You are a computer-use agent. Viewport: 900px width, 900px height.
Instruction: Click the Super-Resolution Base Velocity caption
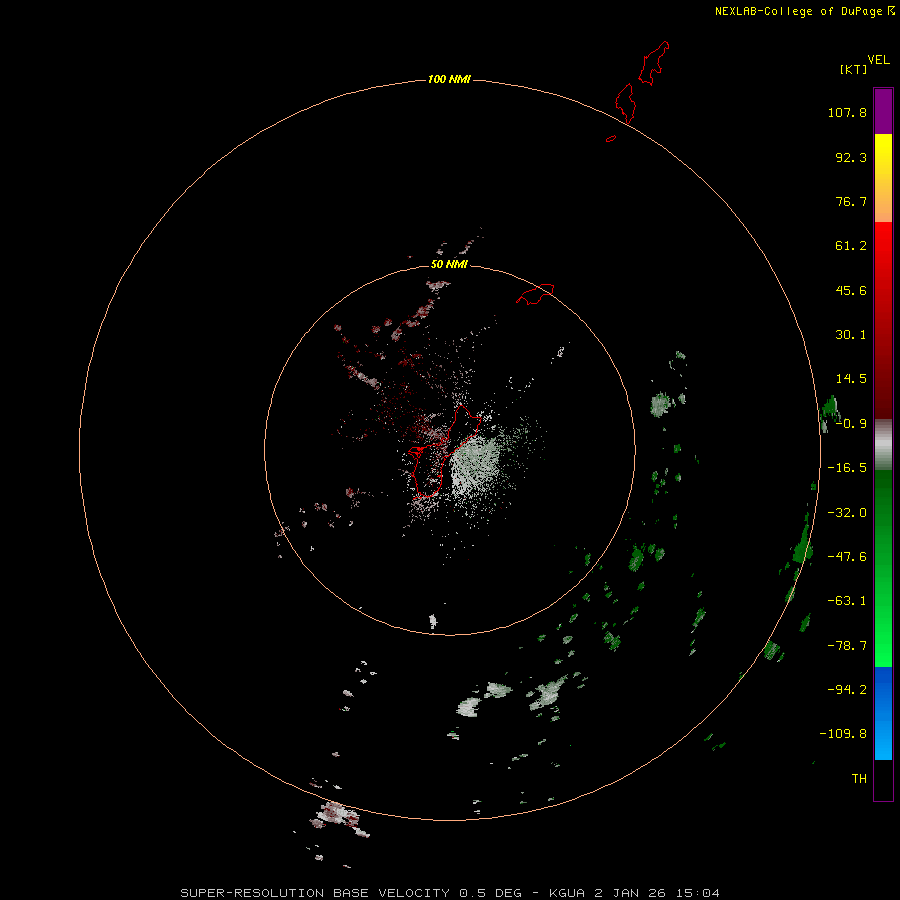[449, 893]
